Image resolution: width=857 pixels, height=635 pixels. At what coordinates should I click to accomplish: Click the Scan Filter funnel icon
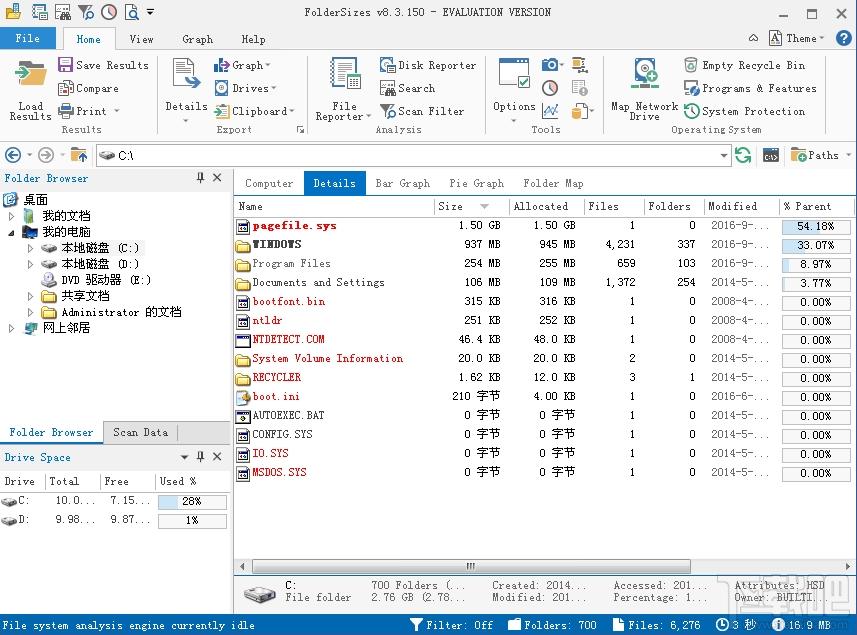[388, 111]
